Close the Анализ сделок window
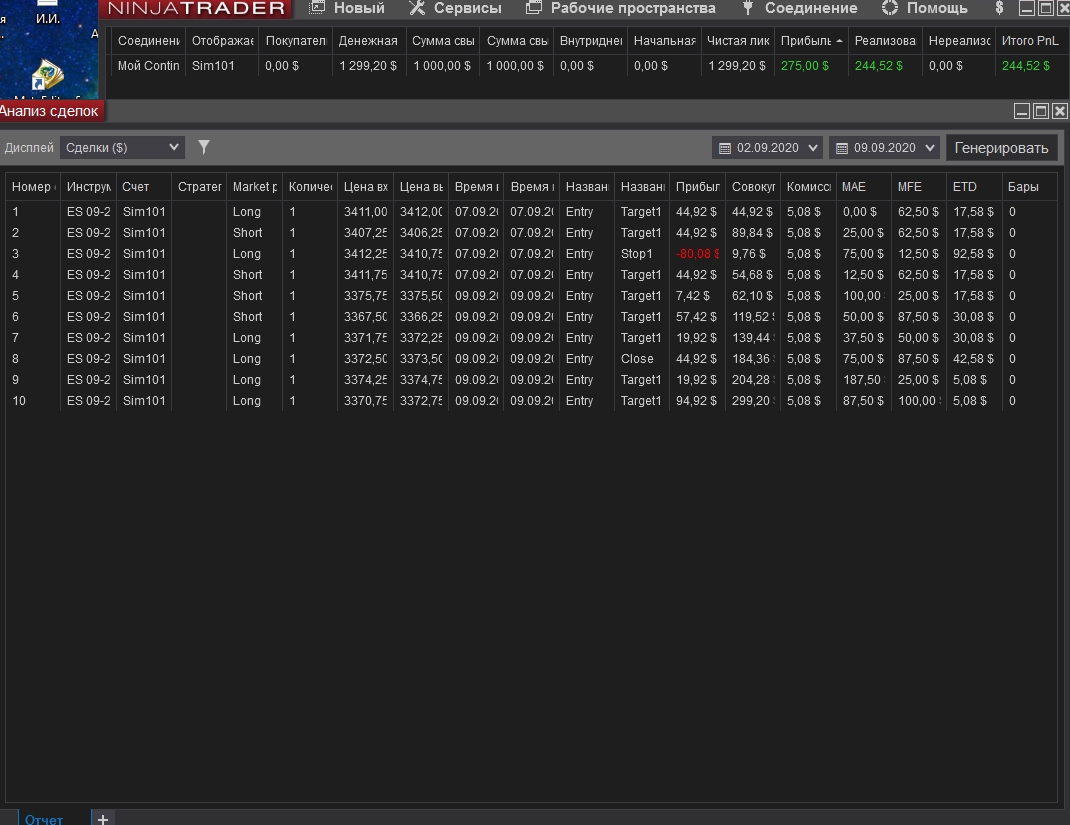This screenshot has width=1070, height=825. [1060, 111]
